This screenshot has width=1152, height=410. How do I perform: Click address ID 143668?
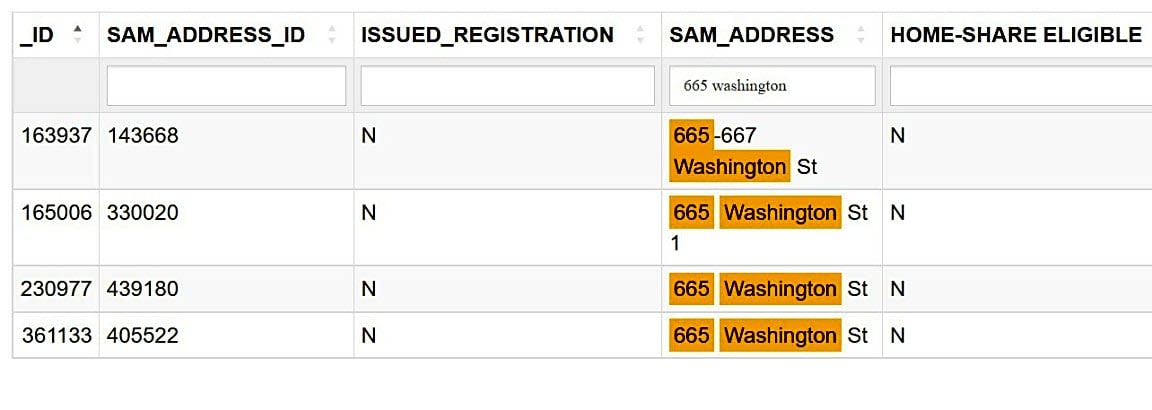[143, 136]
